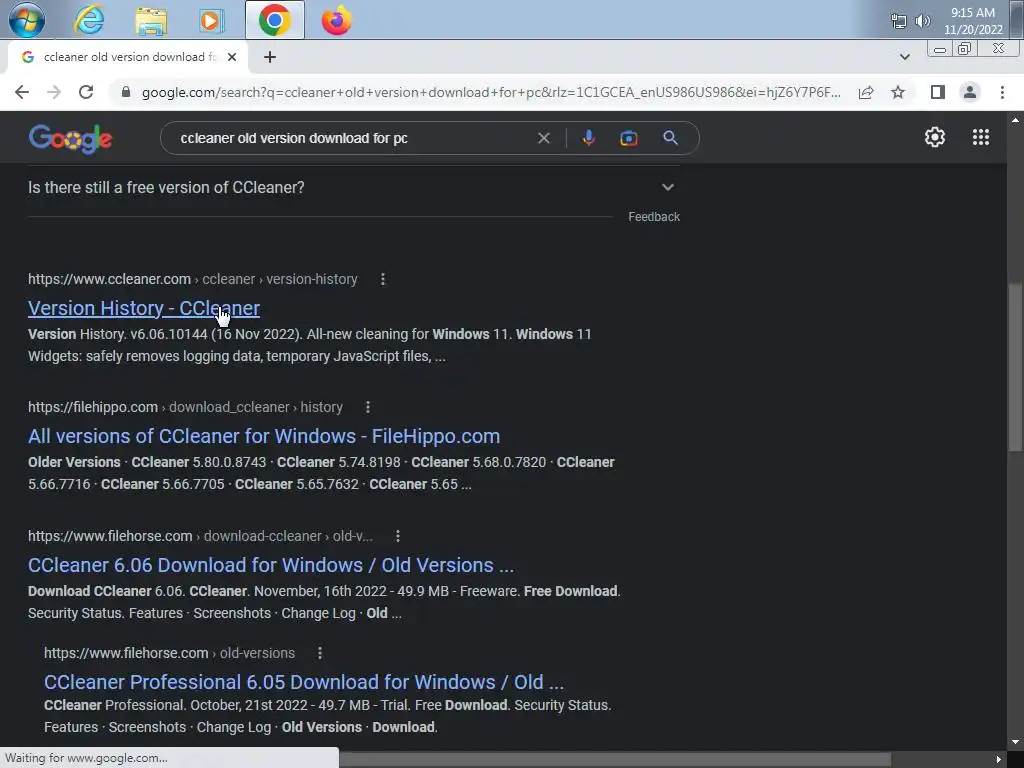Switch to the Chrome taskbar icon
This screenshot has height=768, width=1024.
click(274, 20)
